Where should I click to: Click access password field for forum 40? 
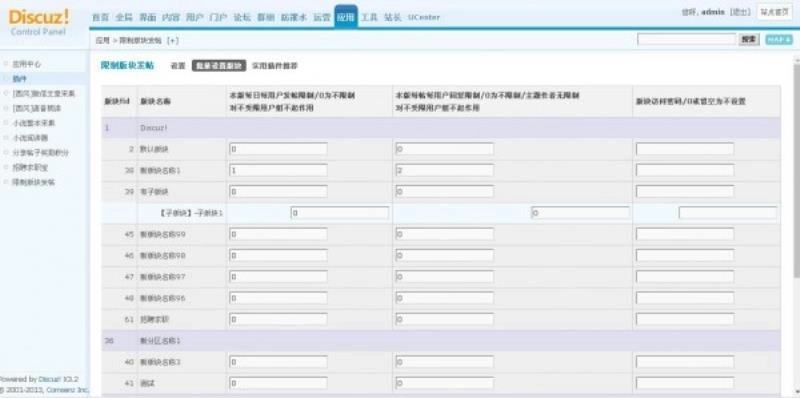point(685,362)
